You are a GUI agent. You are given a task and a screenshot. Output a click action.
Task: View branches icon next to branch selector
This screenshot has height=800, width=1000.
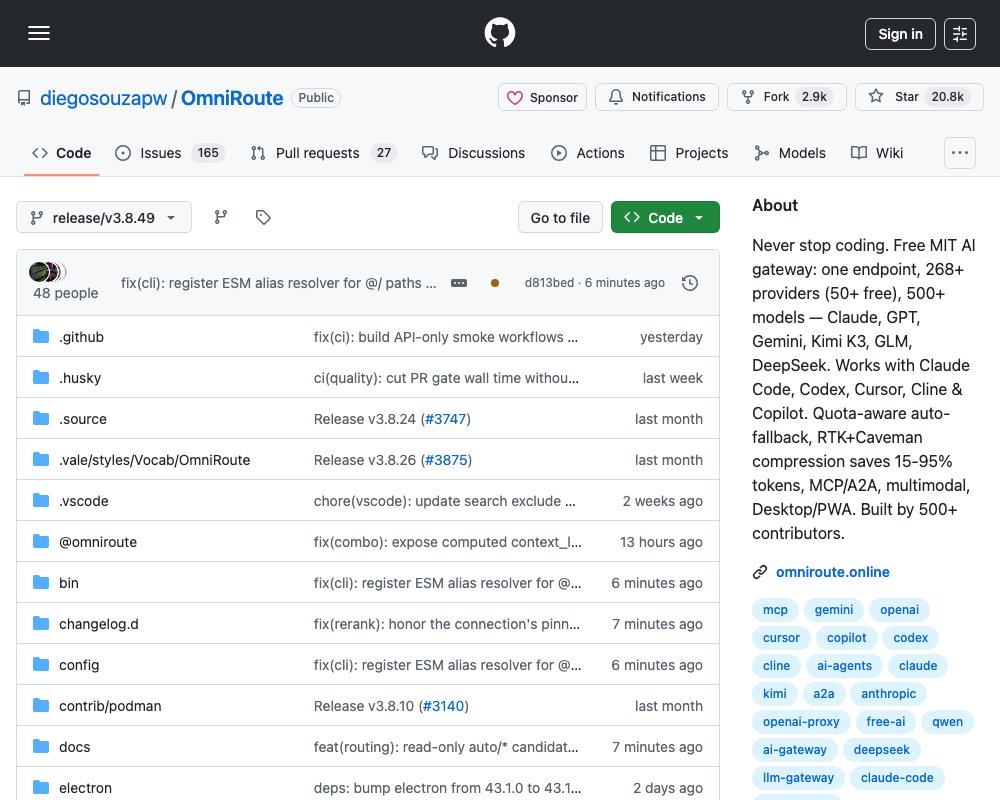coord(221,218)
